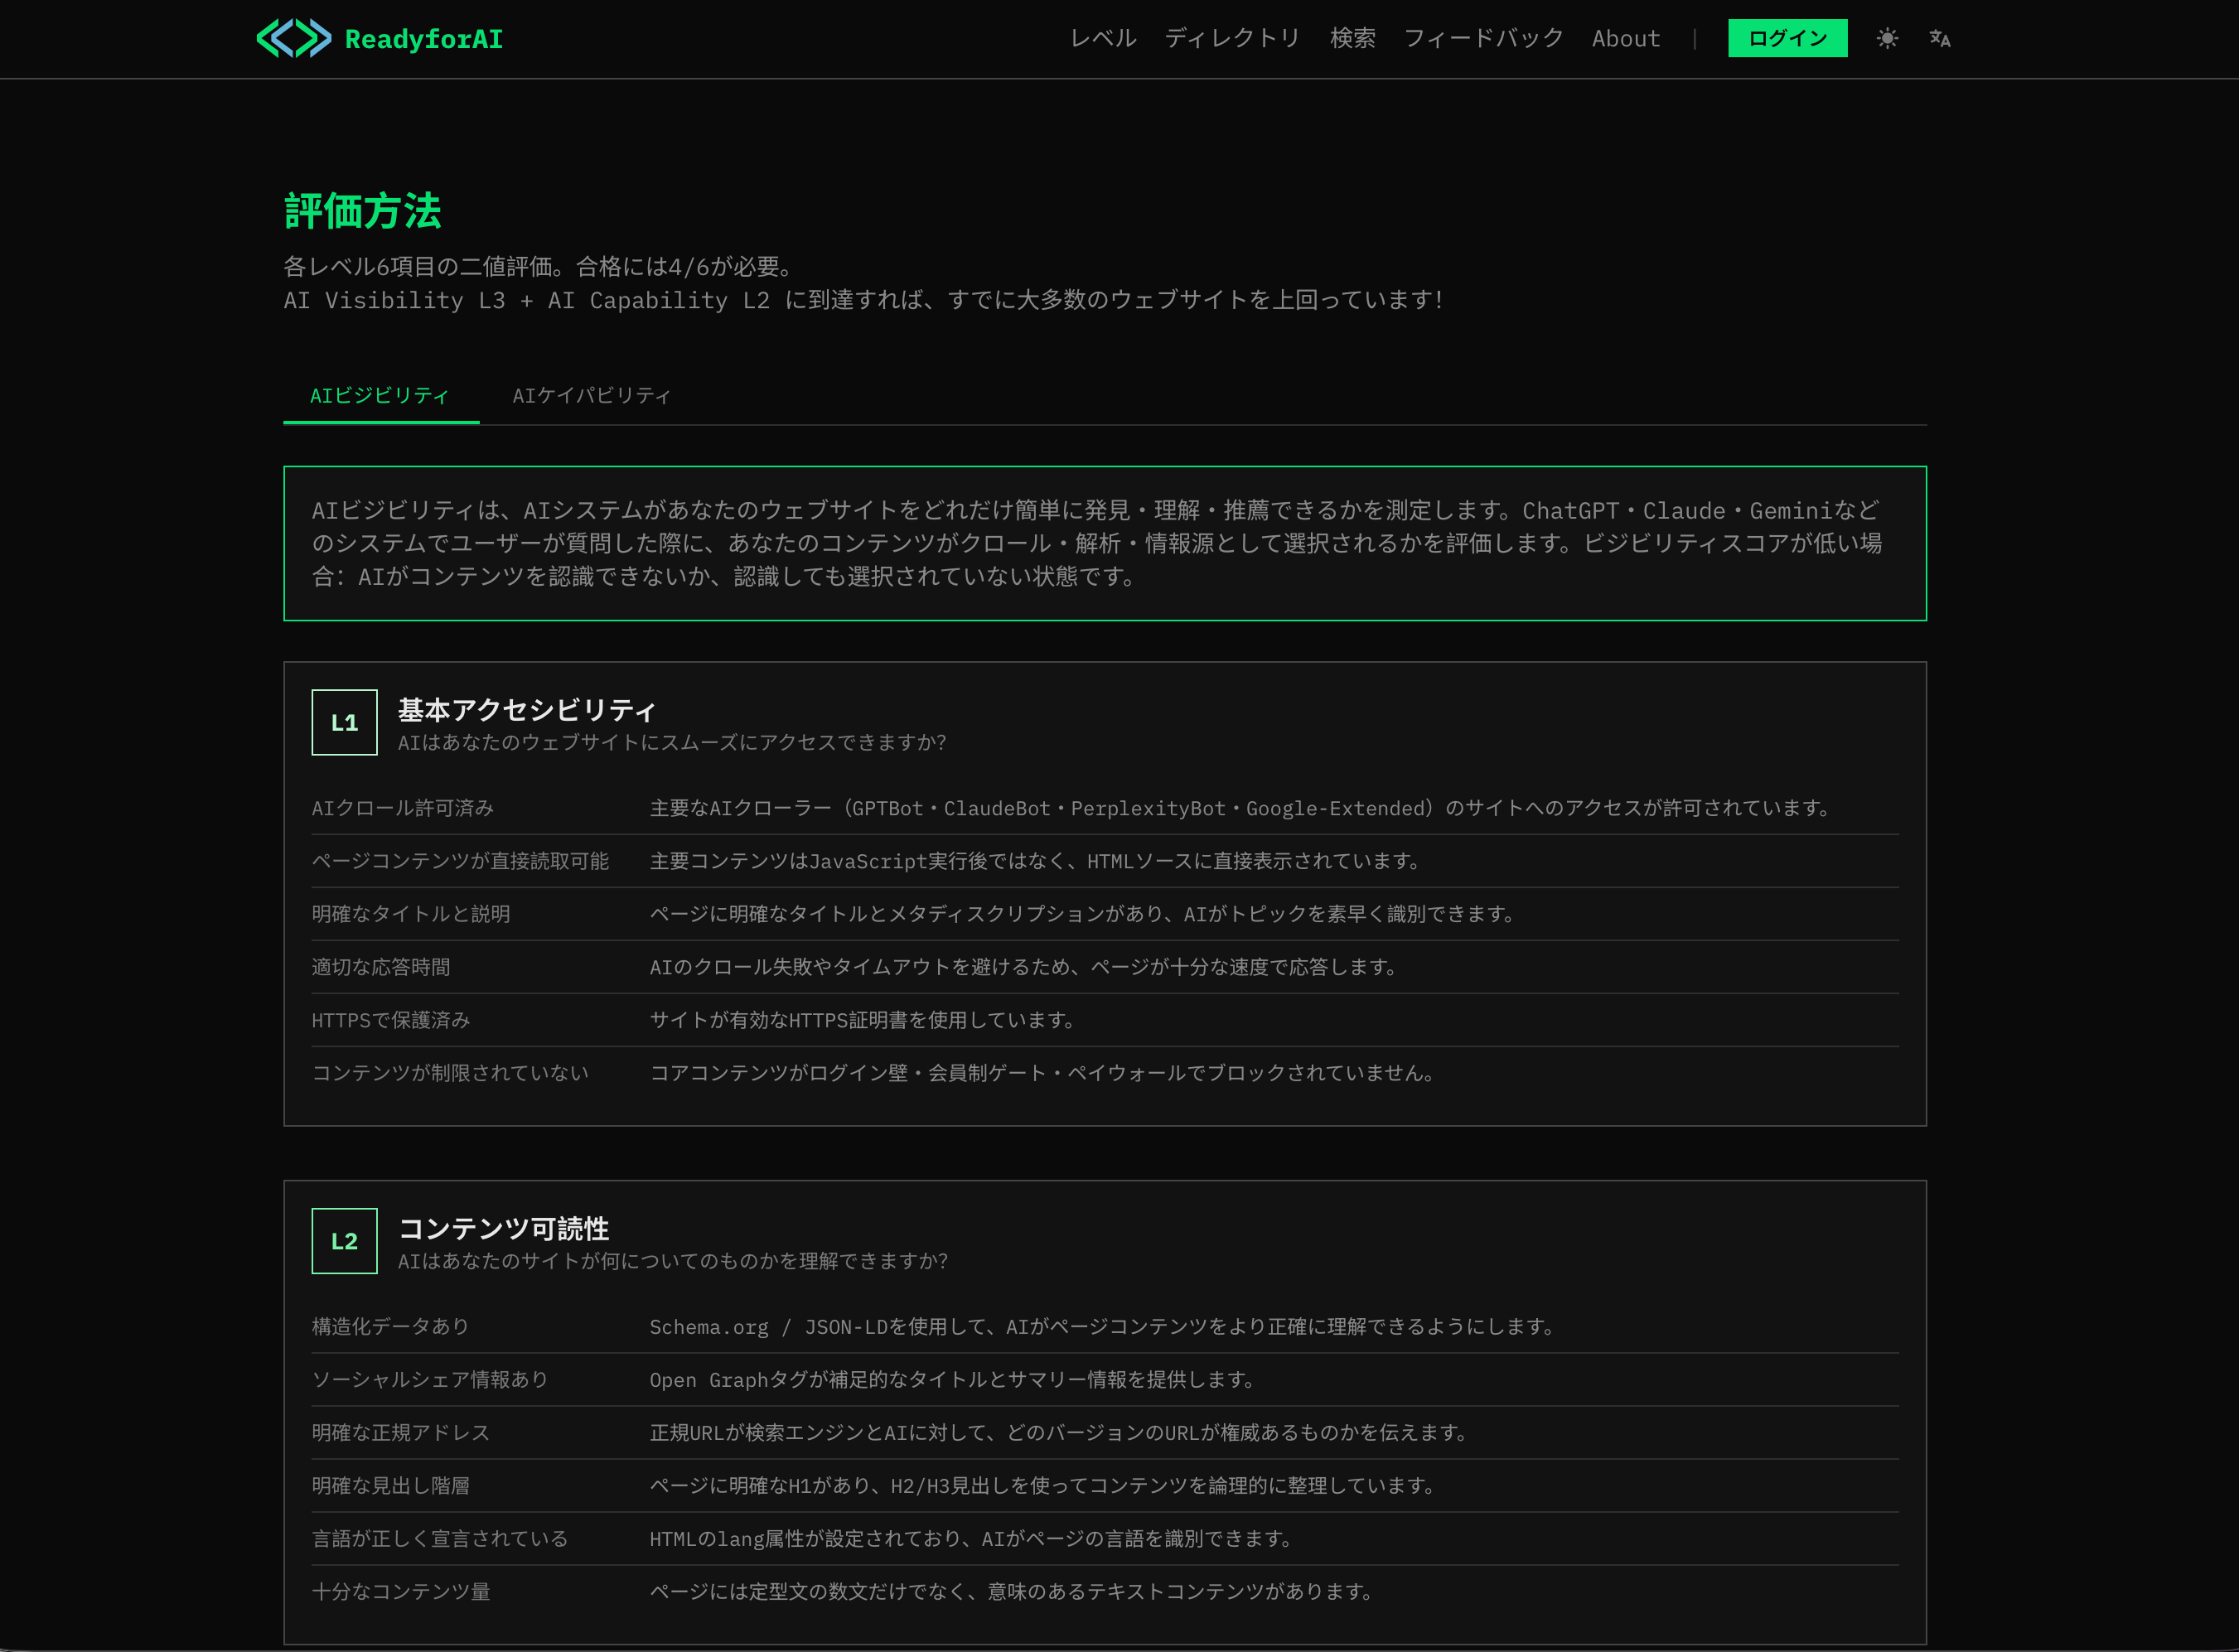2239x1652 pixels.
Task: Click the ReadyforAI brand name text
Action: [x=424, y=39]
